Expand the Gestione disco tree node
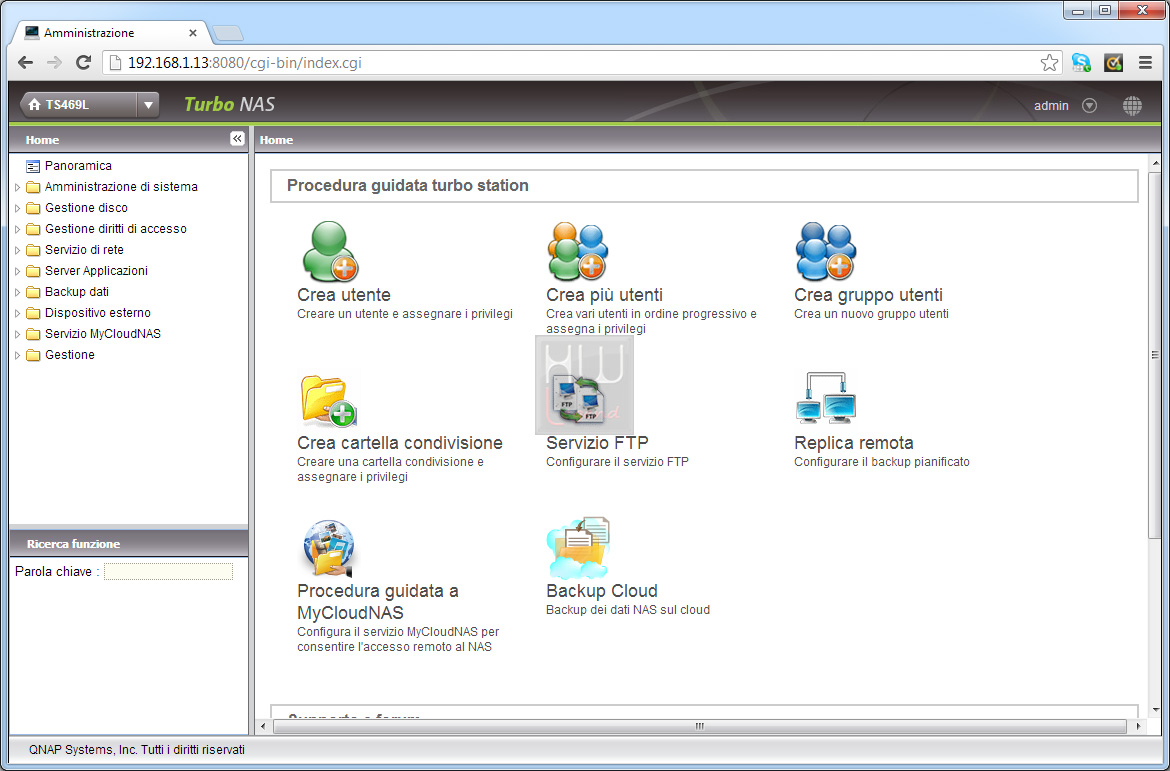1170x771 pixels. [18, 208]
